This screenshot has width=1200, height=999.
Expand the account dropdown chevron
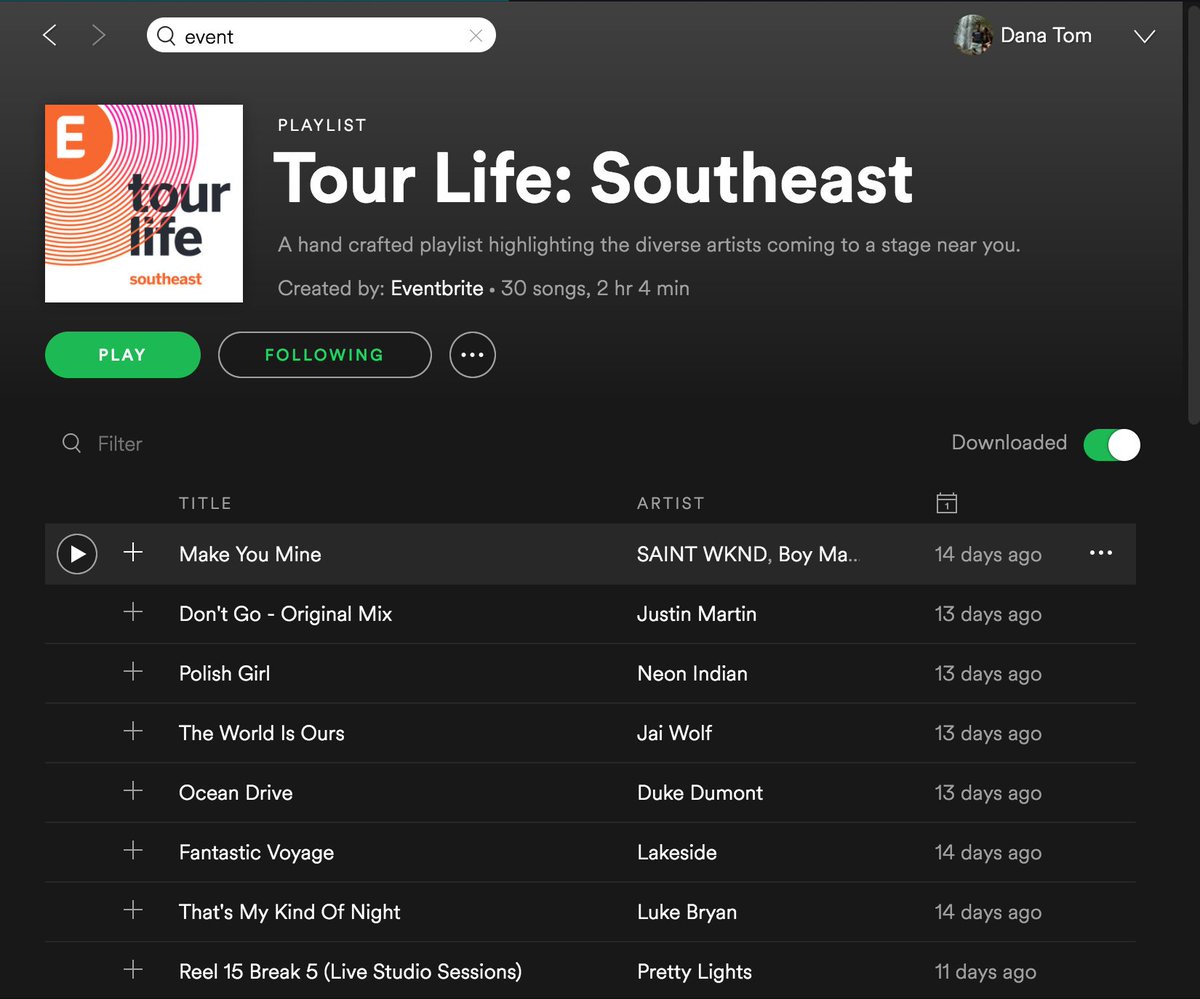click(x=1145, y=37)
